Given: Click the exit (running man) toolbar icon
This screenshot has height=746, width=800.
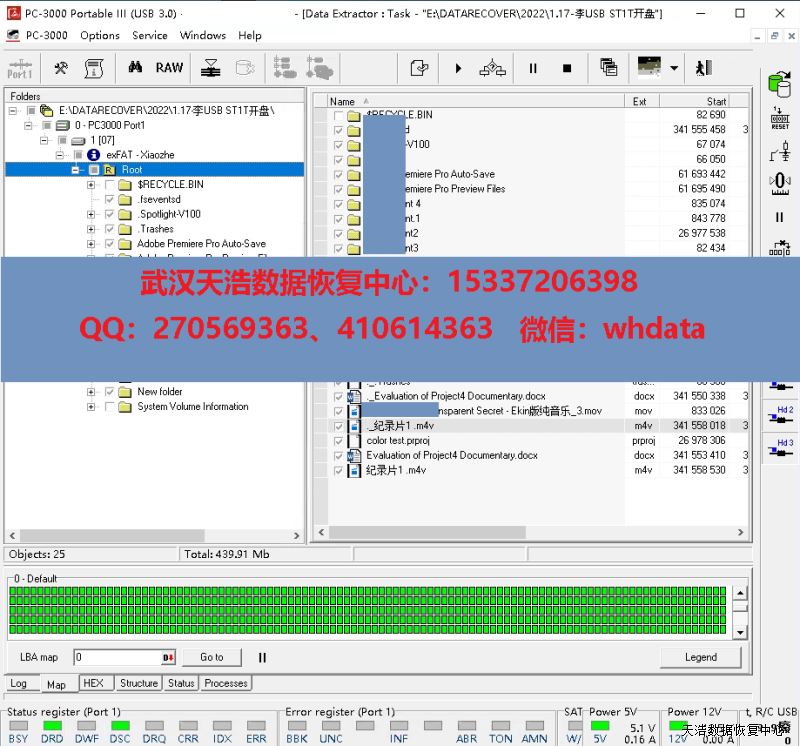Looking at the screenshot, I should pyautogui.click(x=704, y=68).
